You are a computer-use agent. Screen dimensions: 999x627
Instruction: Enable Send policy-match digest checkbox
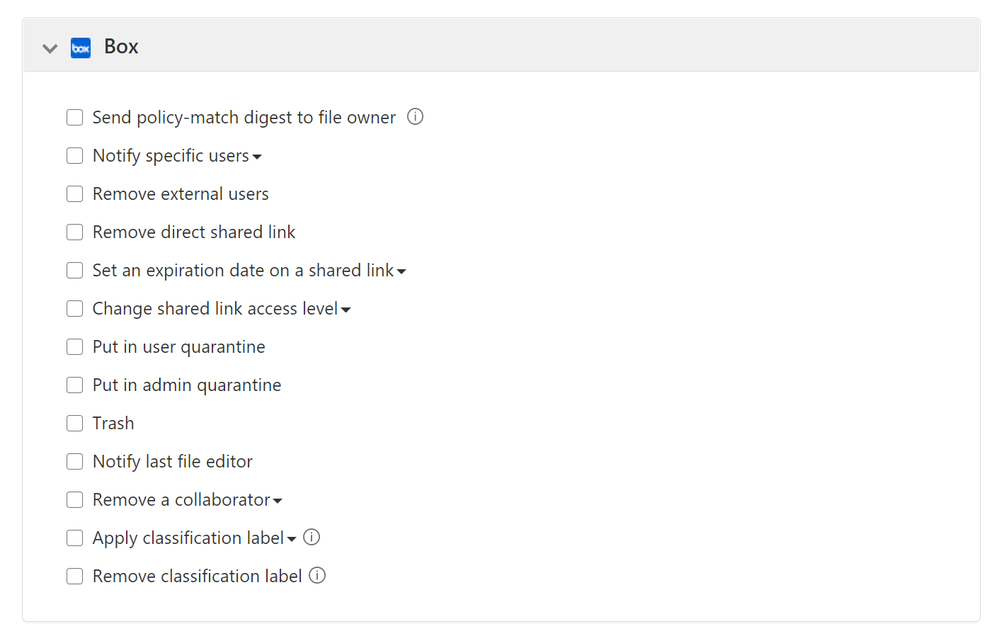[x=75, y=118]
